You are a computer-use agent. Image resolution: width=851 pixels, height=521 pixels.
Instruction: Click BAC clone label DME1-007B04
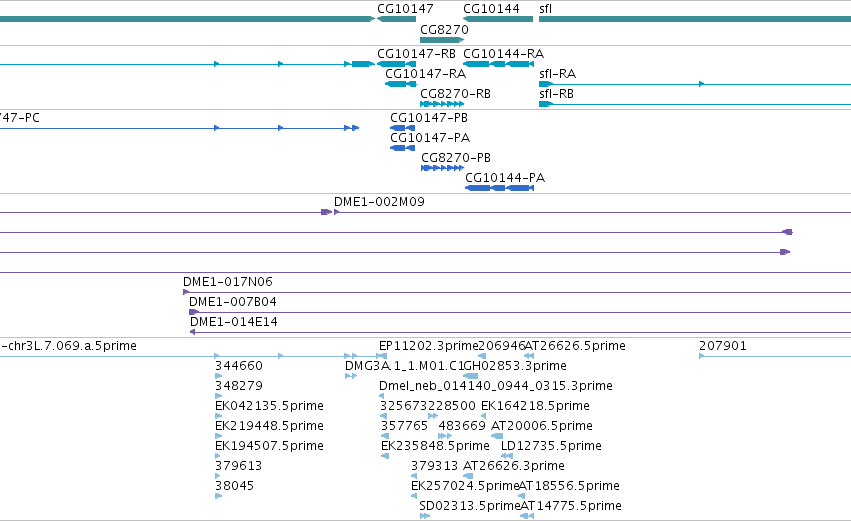[232, 302]
